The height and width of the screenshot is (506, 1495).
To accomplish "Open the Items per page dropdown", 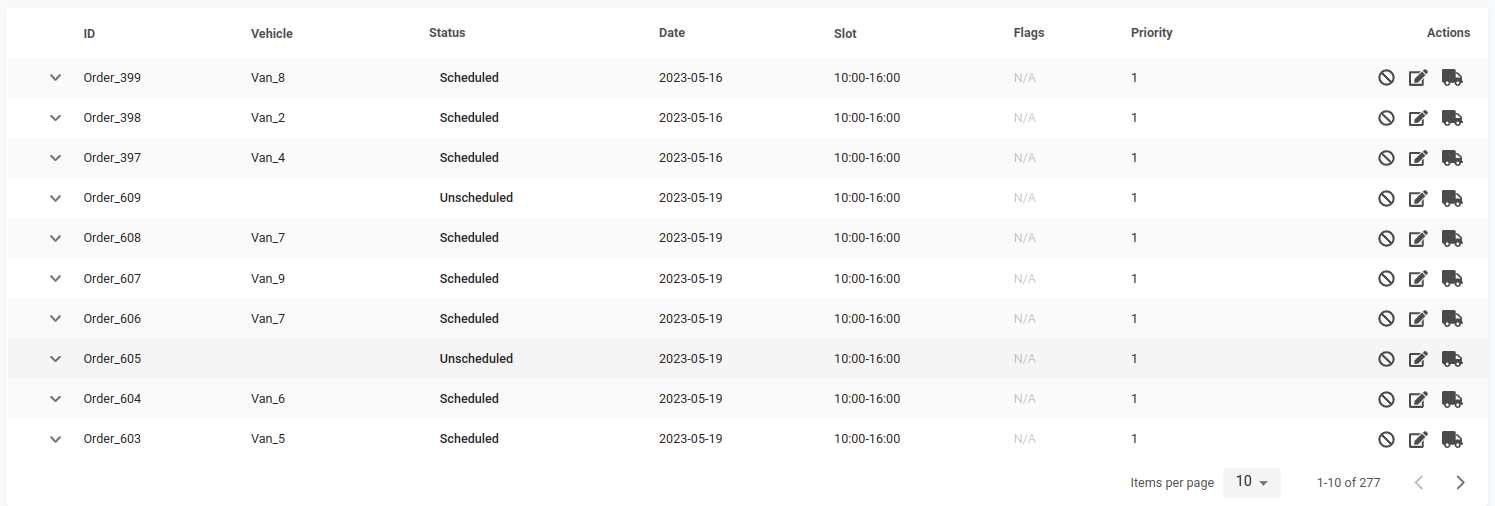I will coord(1251,482).
